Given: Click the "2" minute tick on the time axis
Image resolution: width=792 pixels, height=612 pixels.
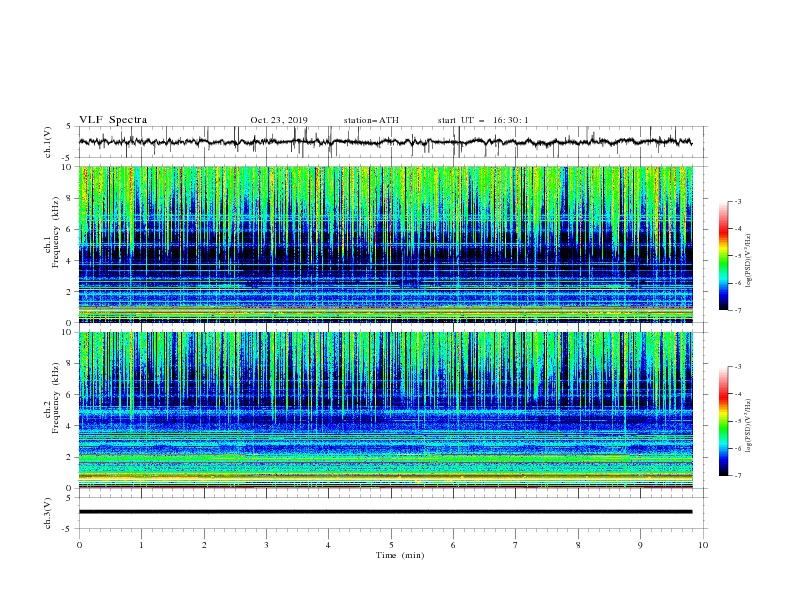Looking at the screenshot, I should [x=204, y=545].
